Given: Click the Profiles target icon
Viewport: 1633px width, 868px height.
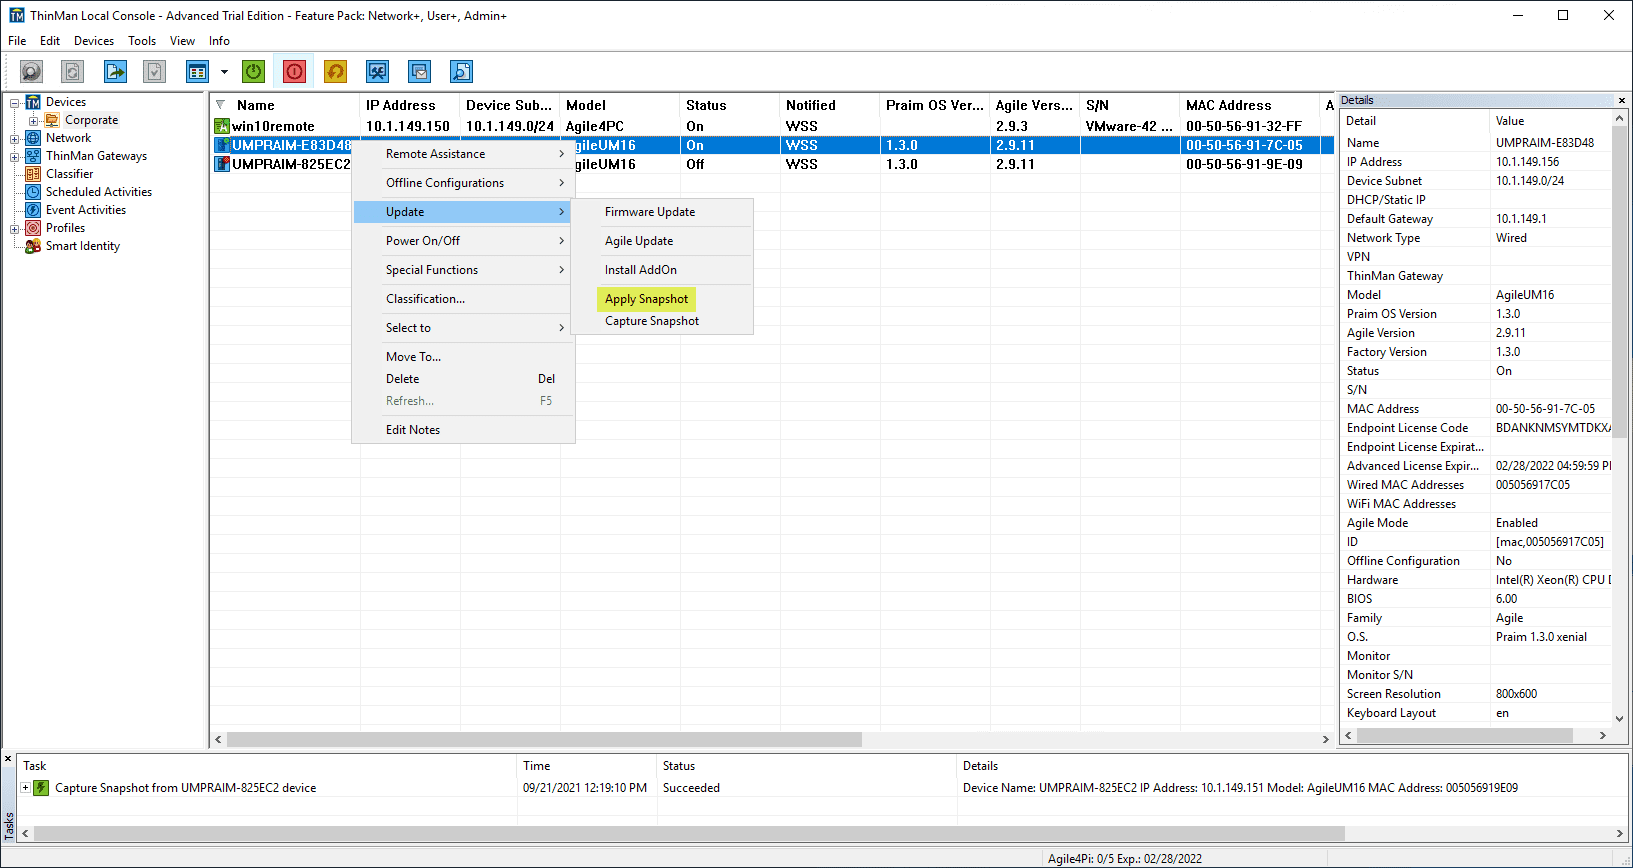Looking at the screenshot, I should [x=33, y=228].
